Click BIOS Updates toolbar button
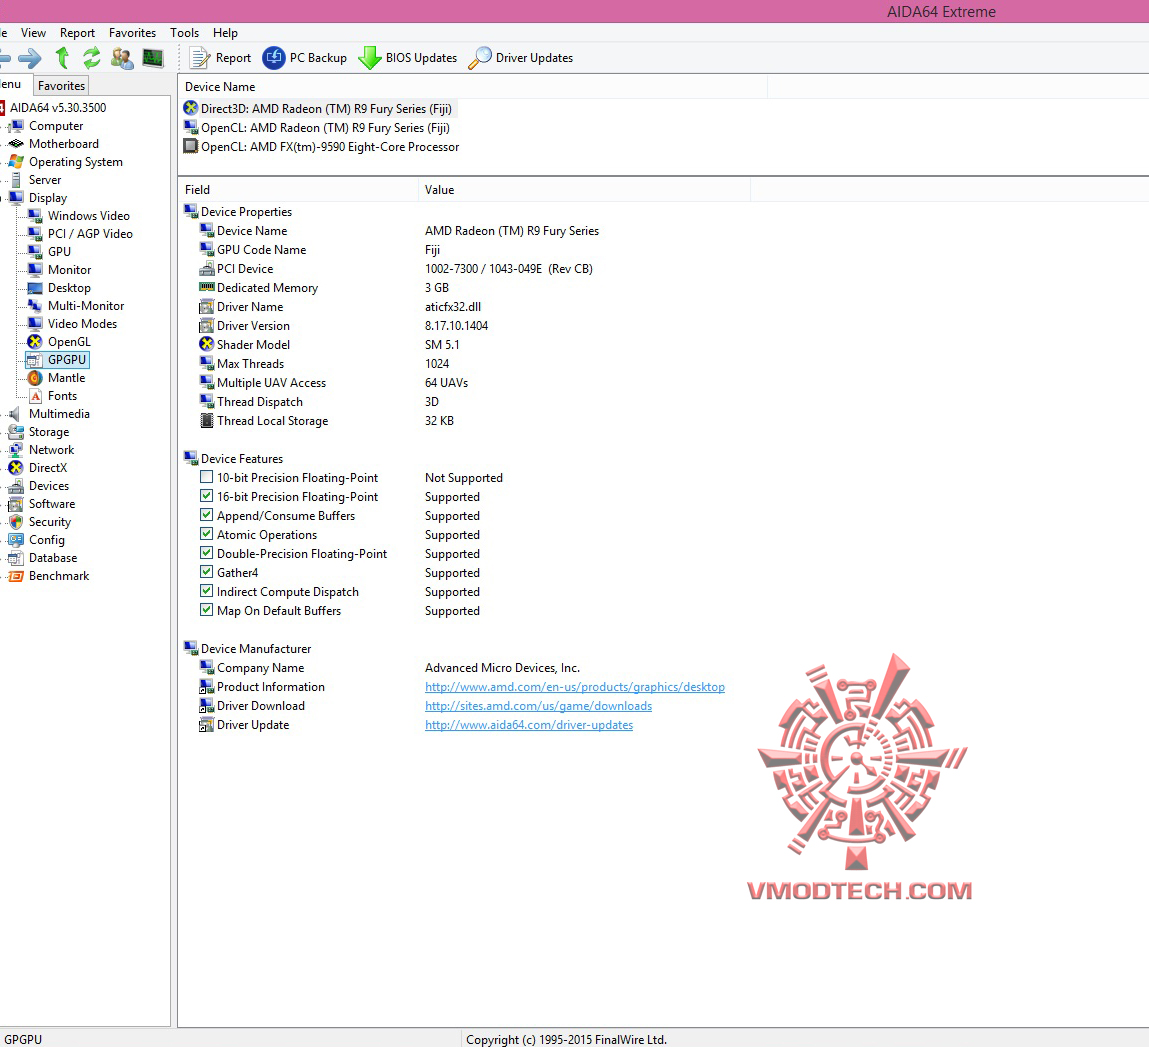1149x1047 pixels. [408, 58]
